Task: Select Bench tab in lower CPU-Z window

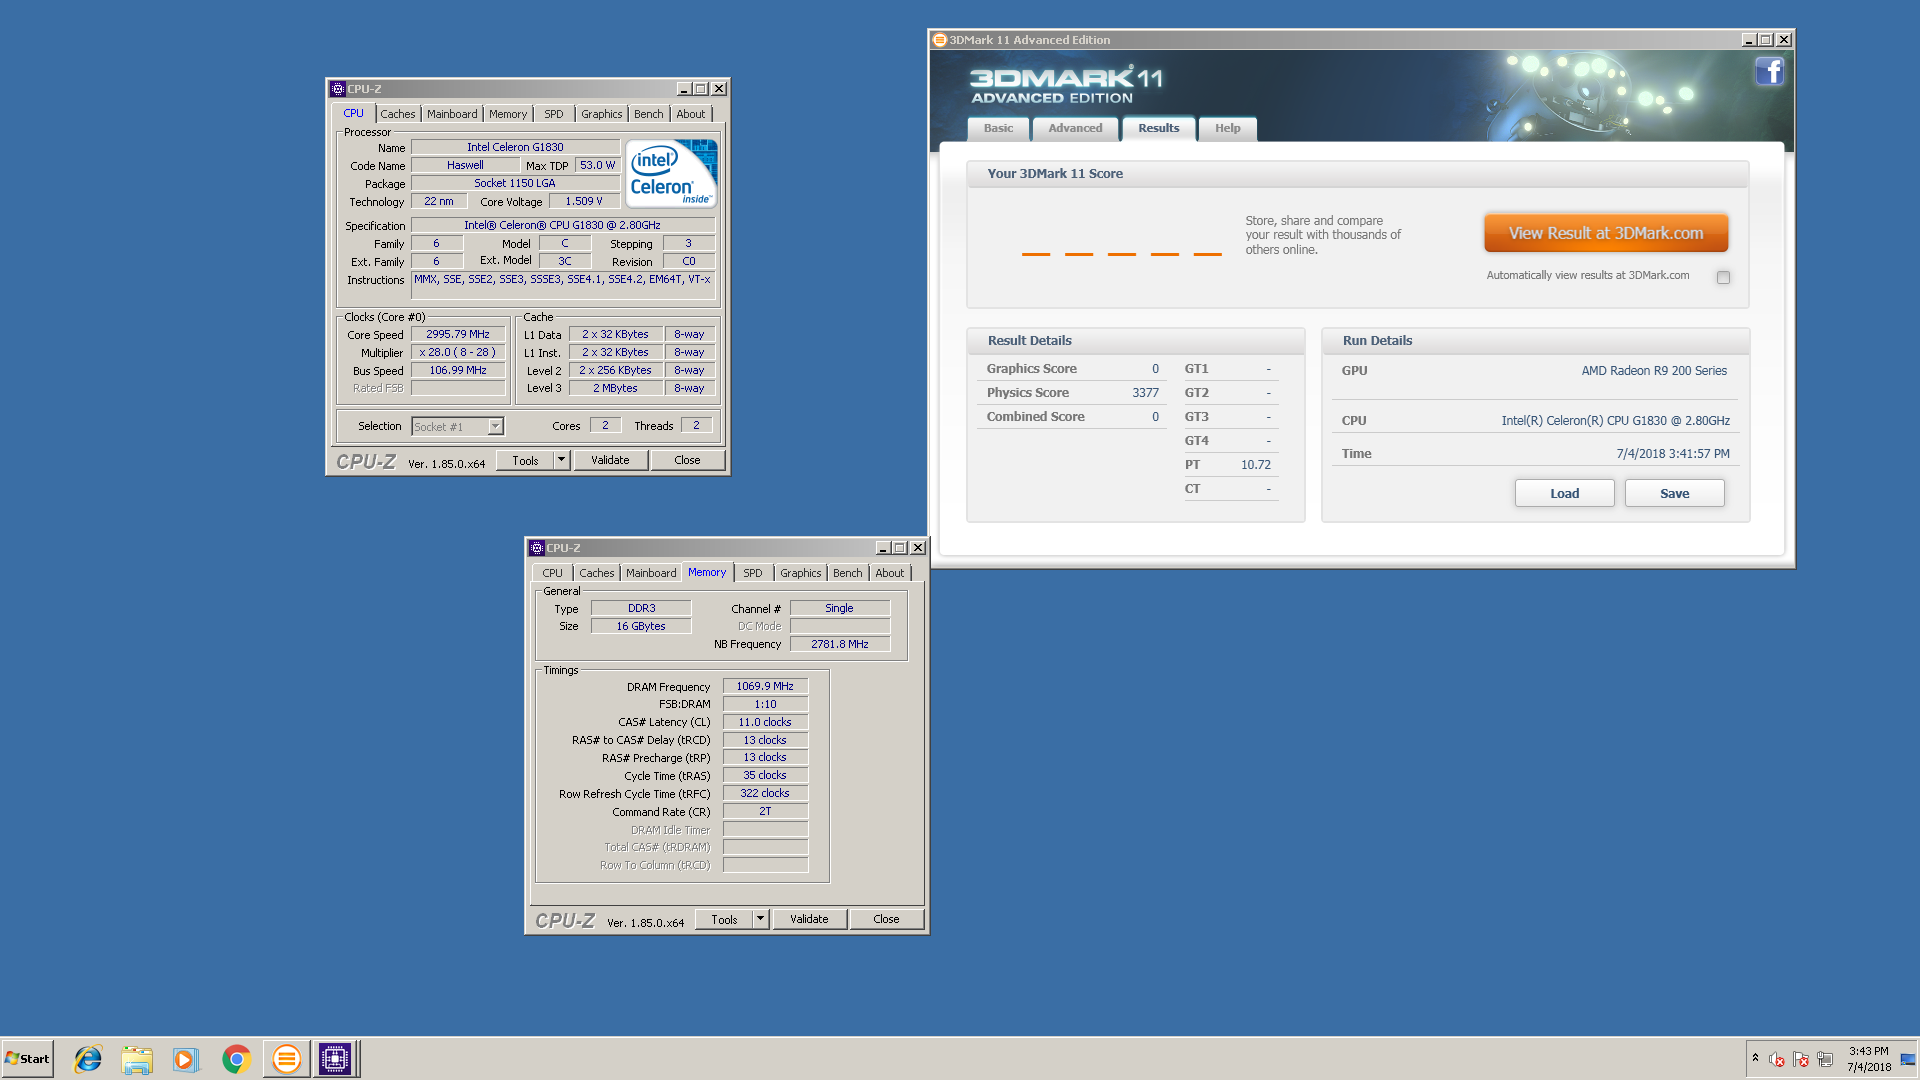Action: point(848,573)
